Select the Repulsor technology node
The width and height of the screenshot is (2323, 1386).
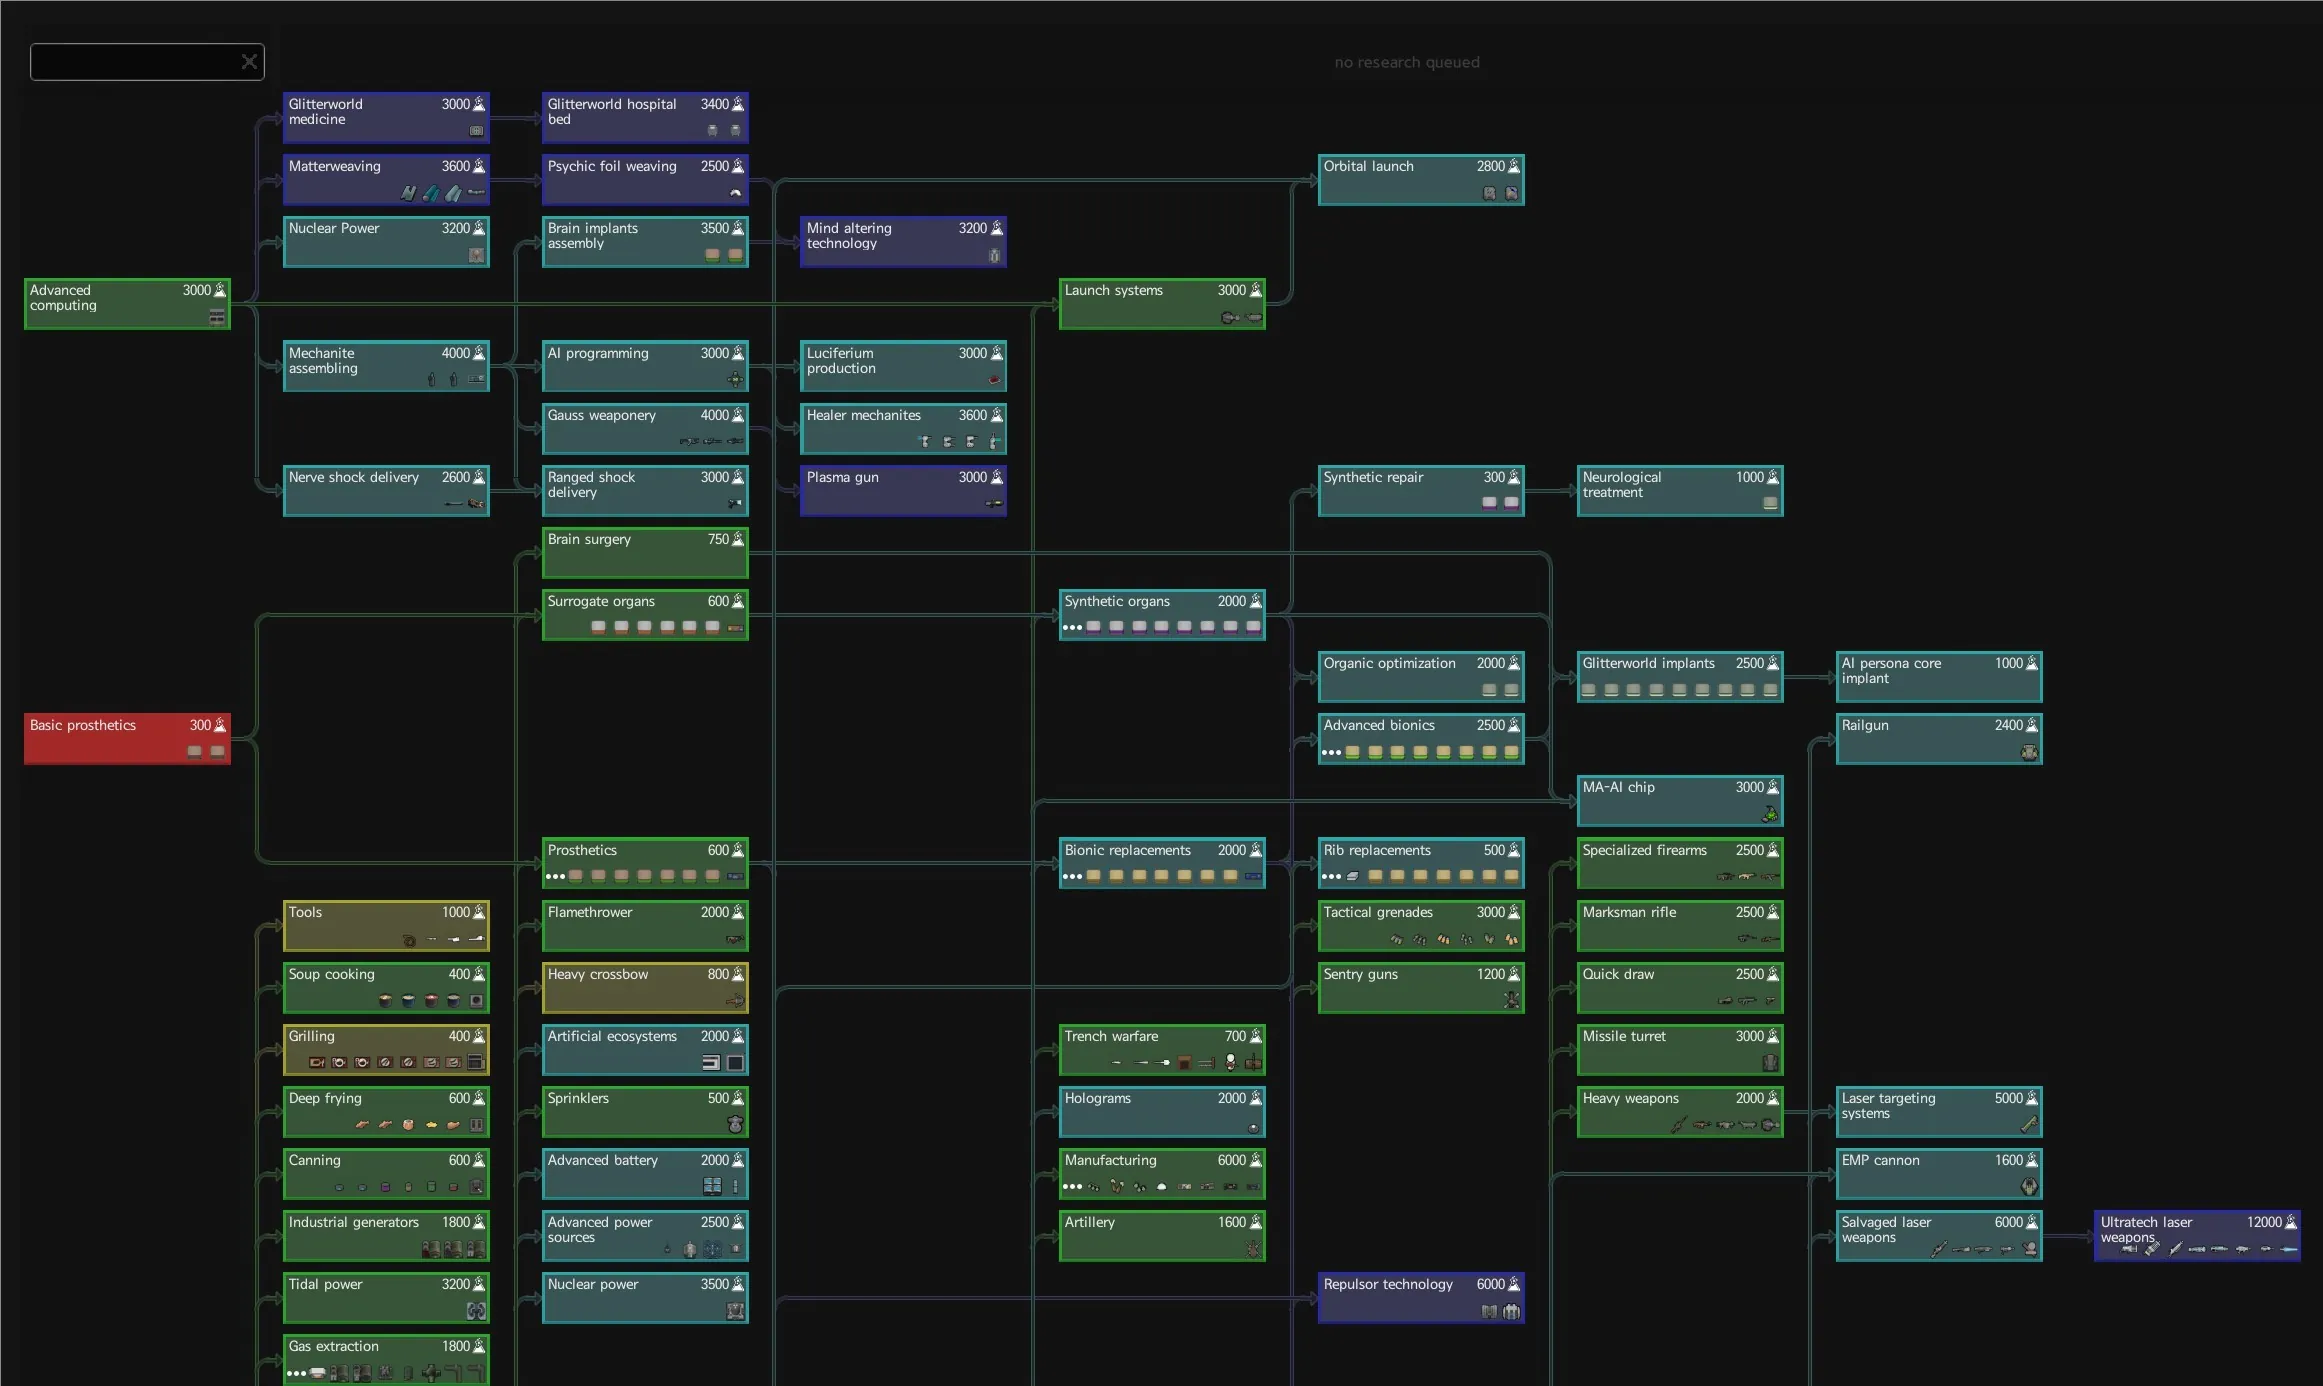1420,1296
